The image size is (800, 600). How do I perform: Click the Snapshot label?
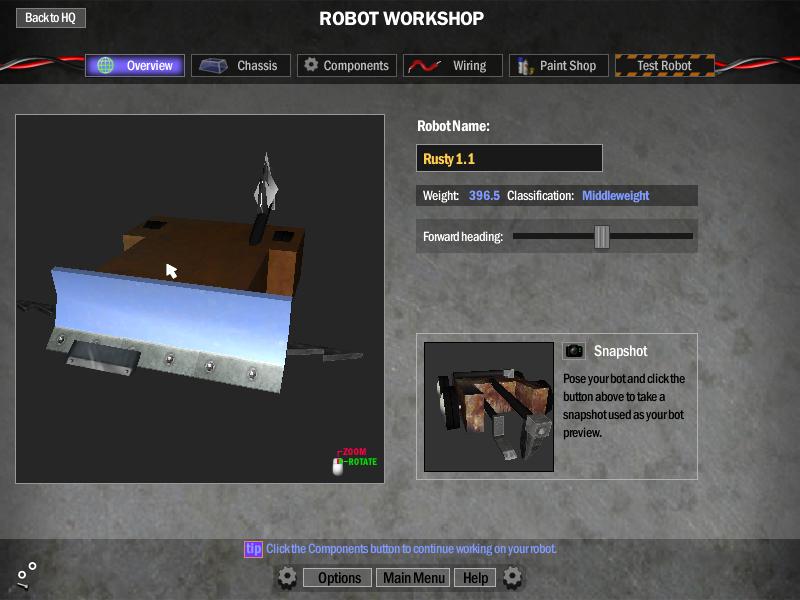click(x=620, y=351)
